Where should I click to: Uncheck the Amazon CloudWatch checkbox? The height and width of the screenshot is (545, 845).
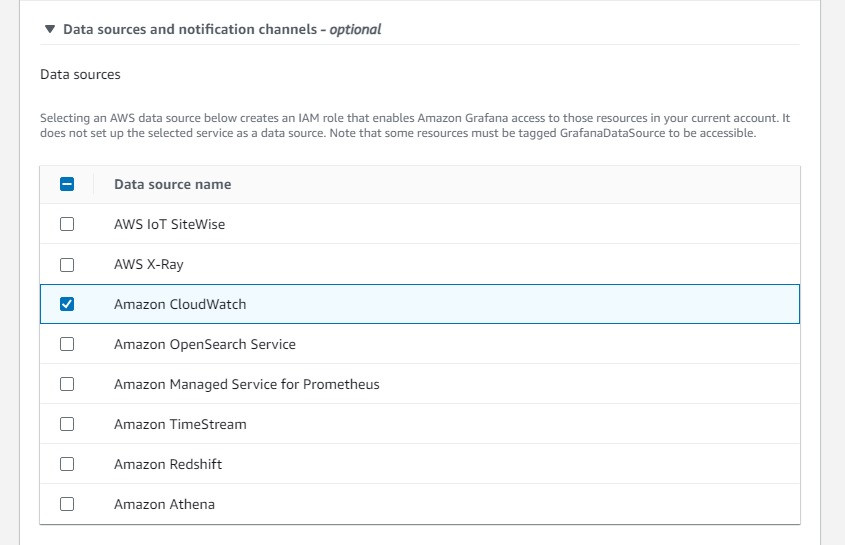tap(67, 304)
